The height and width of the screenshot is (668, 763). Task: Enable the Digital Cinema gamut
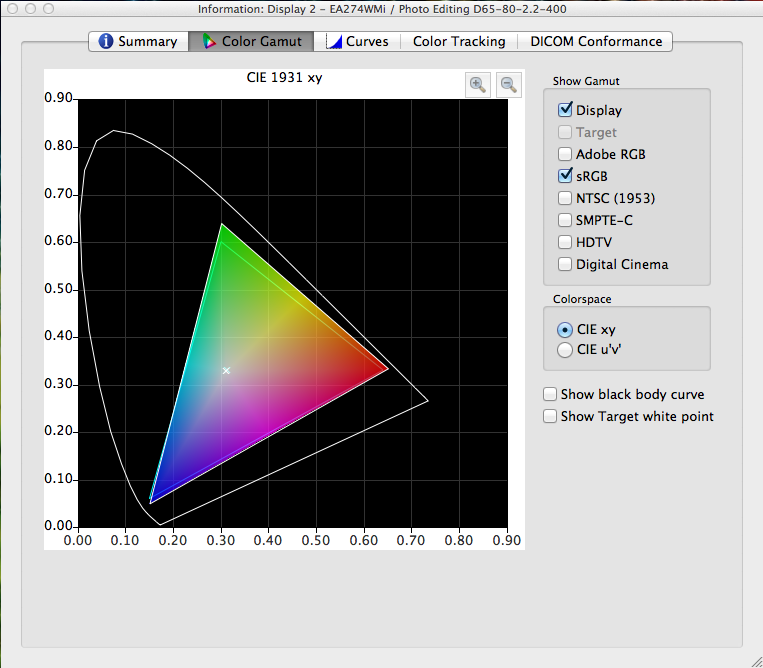click(x=565, y=264)
